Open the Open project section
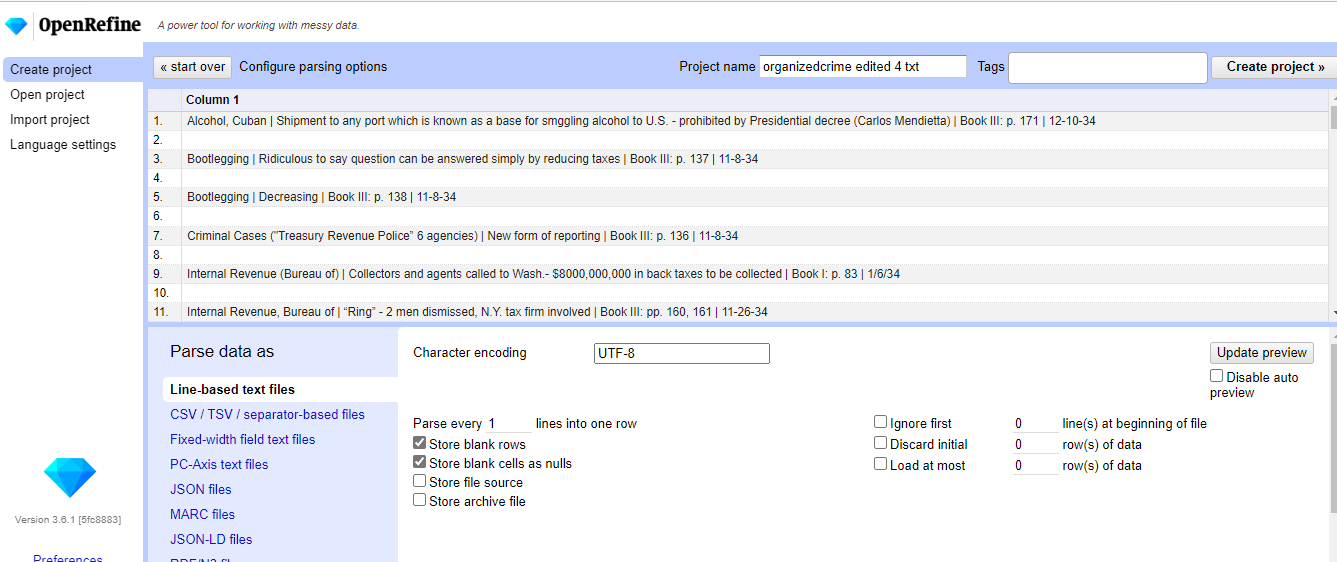The height and width of the screenshot is (562, 1337). tap(47, 94)
